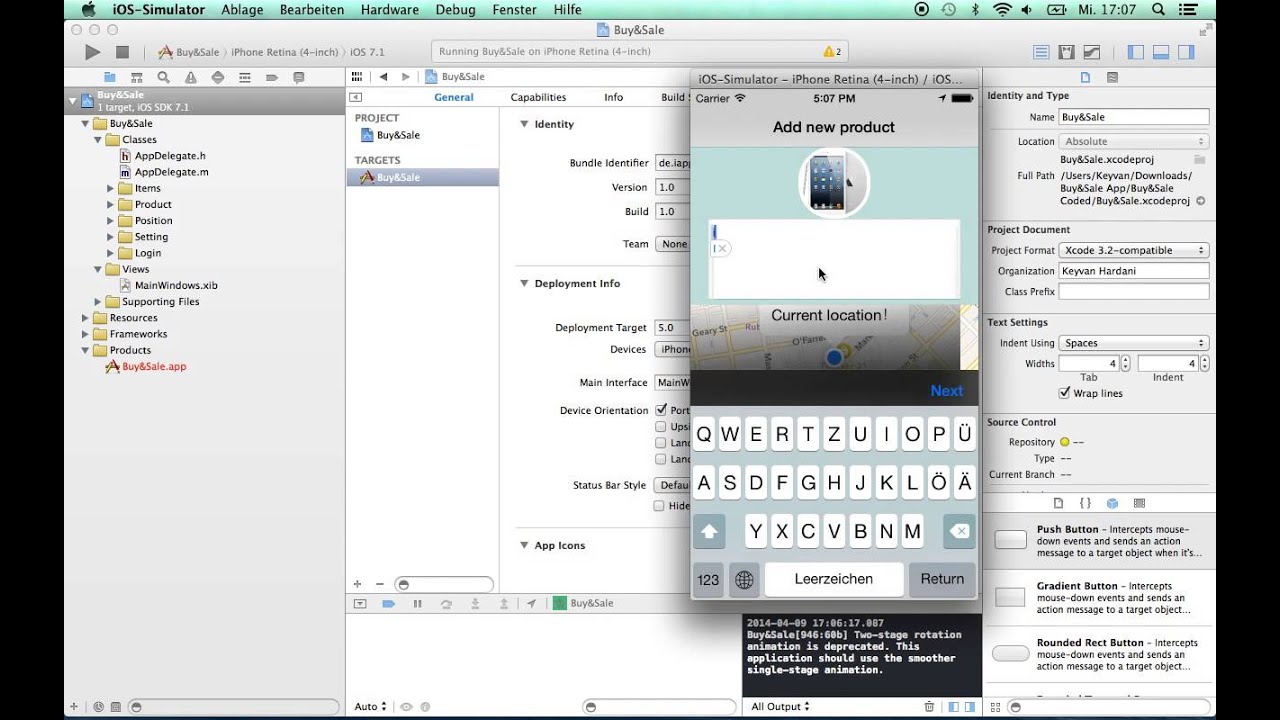Open the Log navigator speech-bubble icon
Screen dimensions: 1280x720
(298, 77)
